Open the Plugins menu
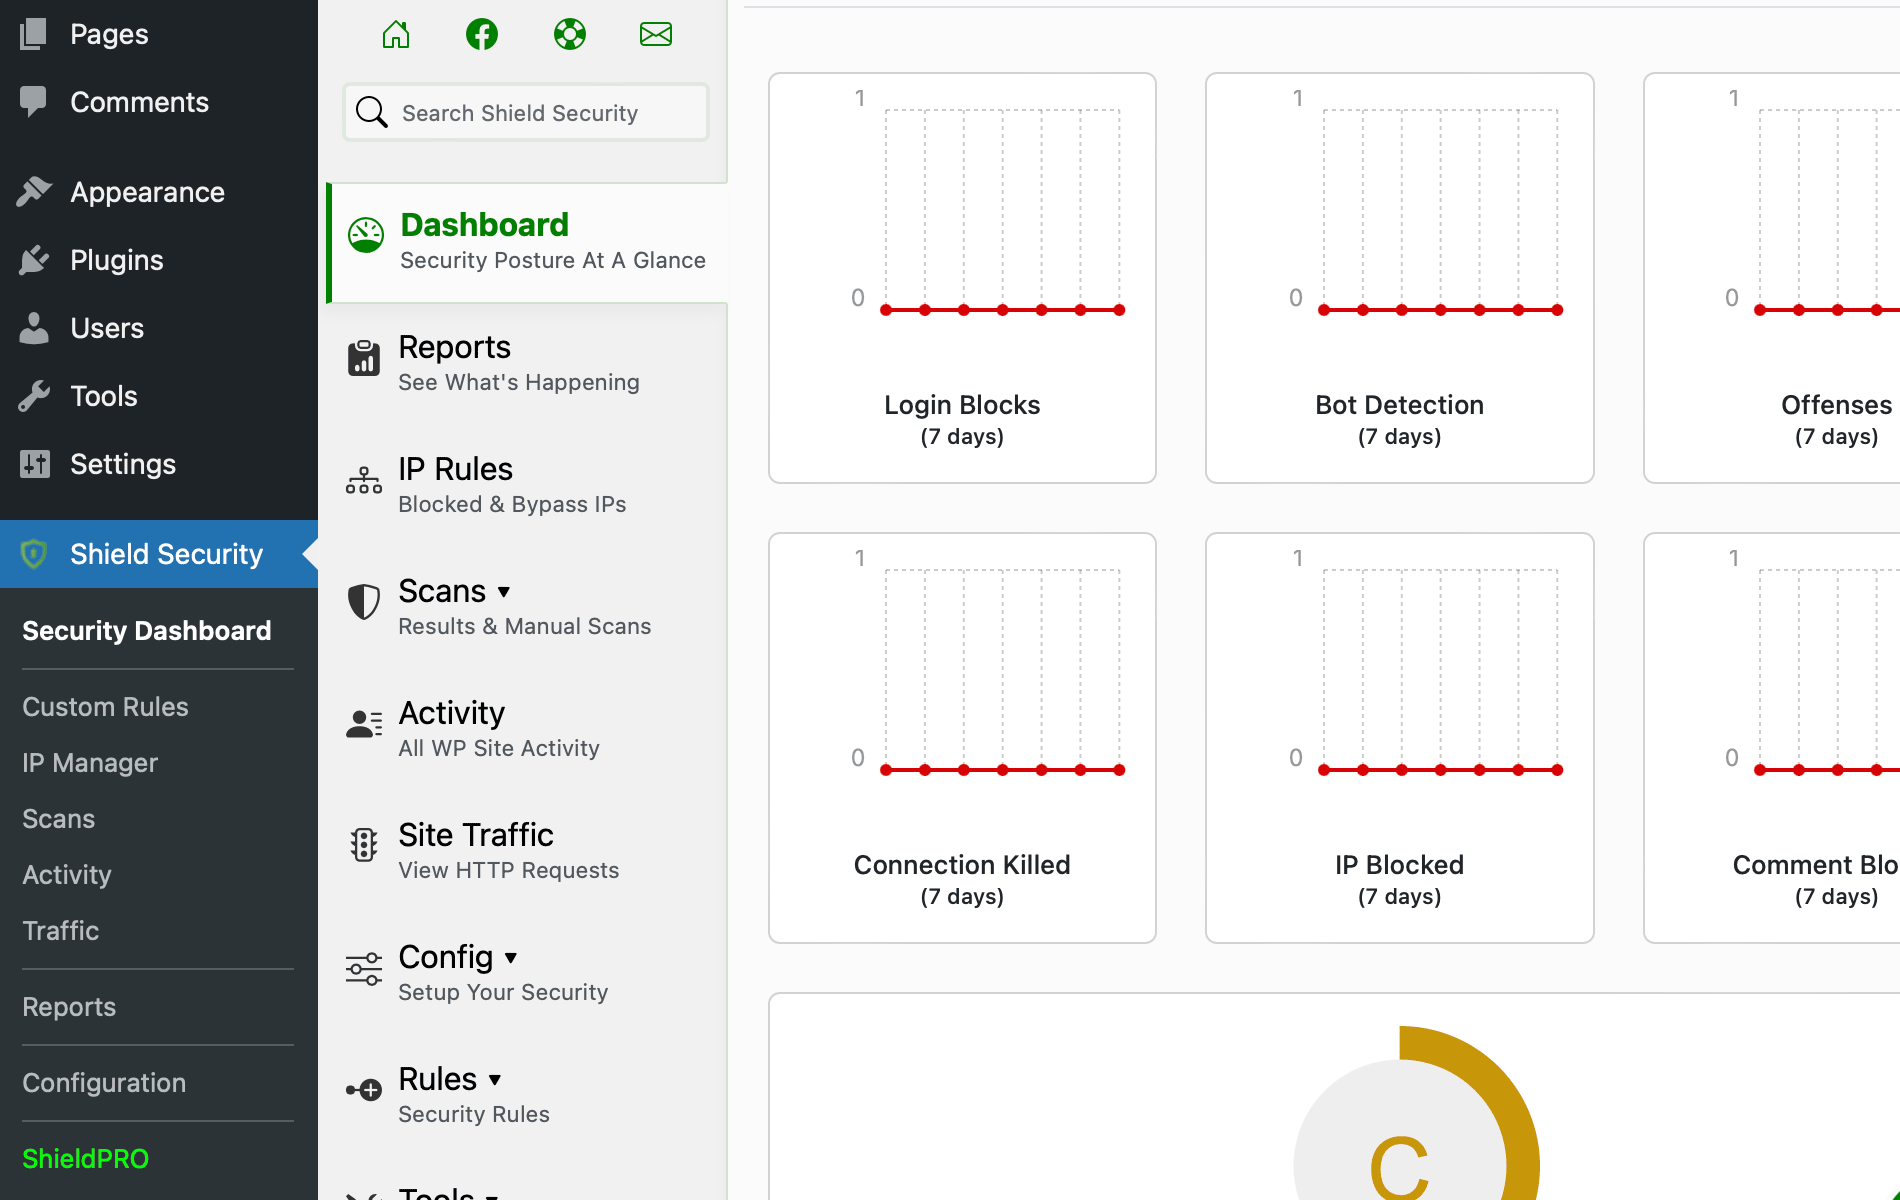This screenshot has width=1900, height=1200. click(116, 260)
